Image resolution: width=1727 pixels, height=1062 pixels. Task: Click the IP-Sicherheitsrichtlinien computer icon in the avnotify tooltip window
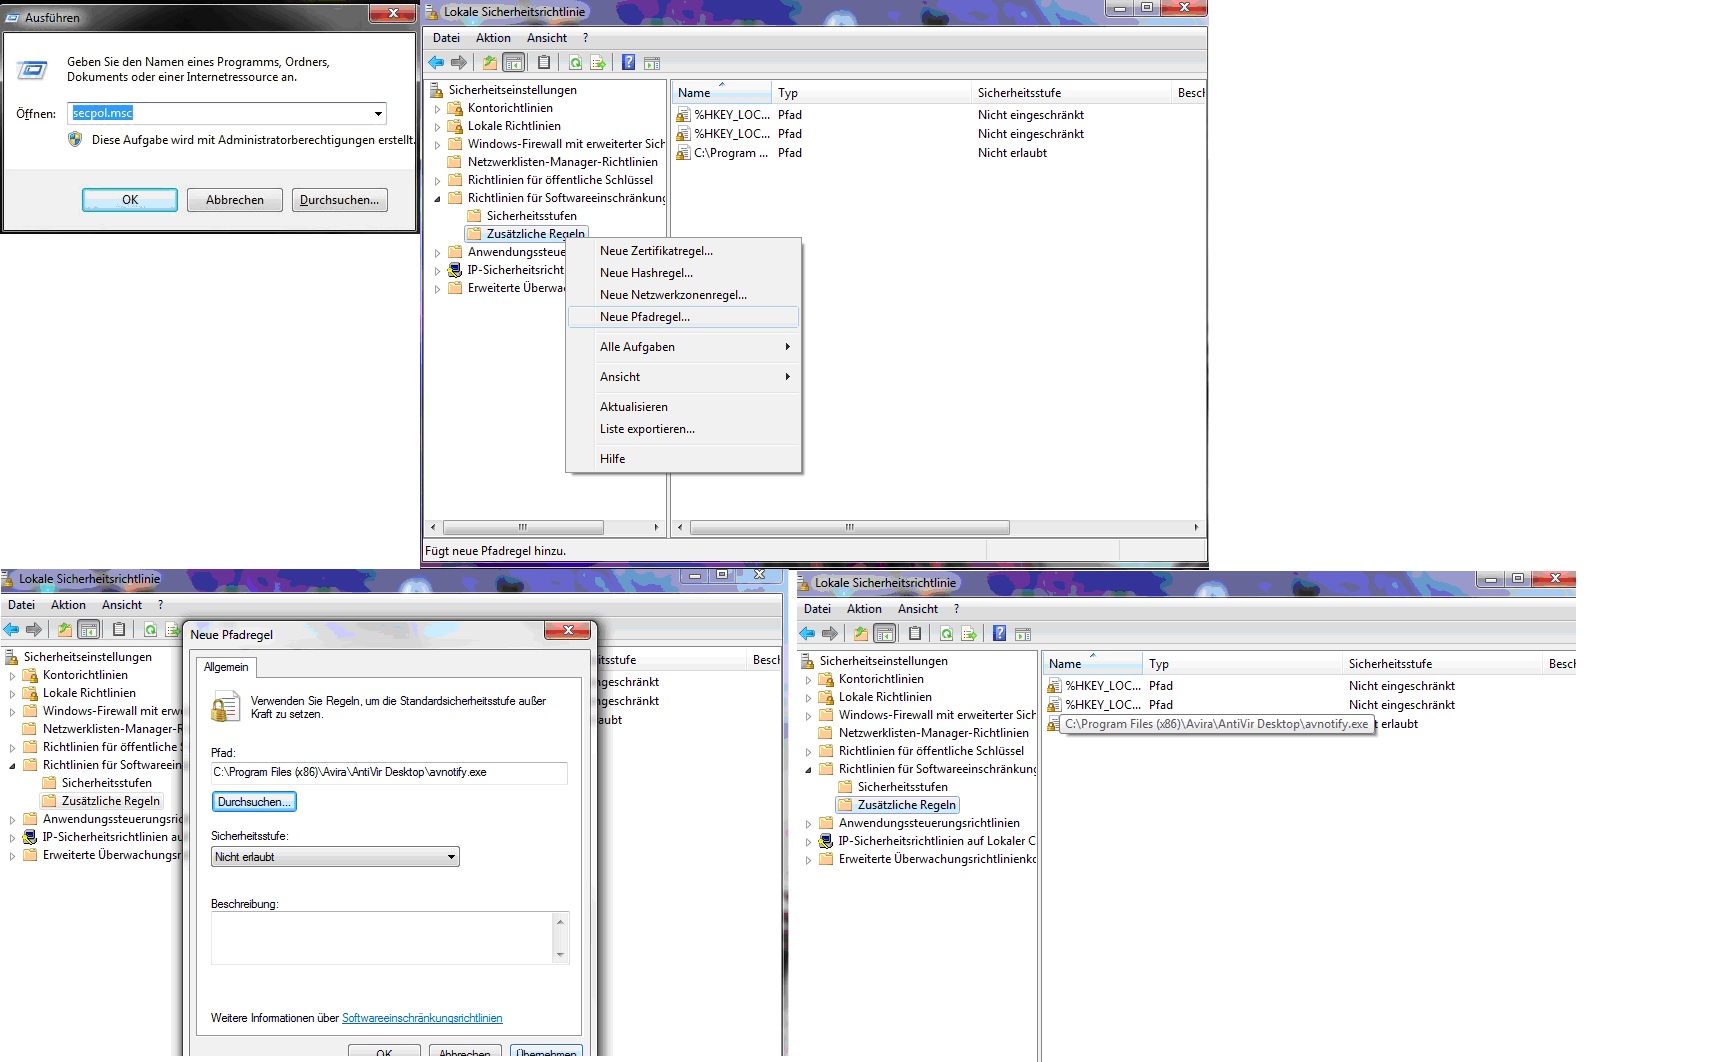pos(826,841)
